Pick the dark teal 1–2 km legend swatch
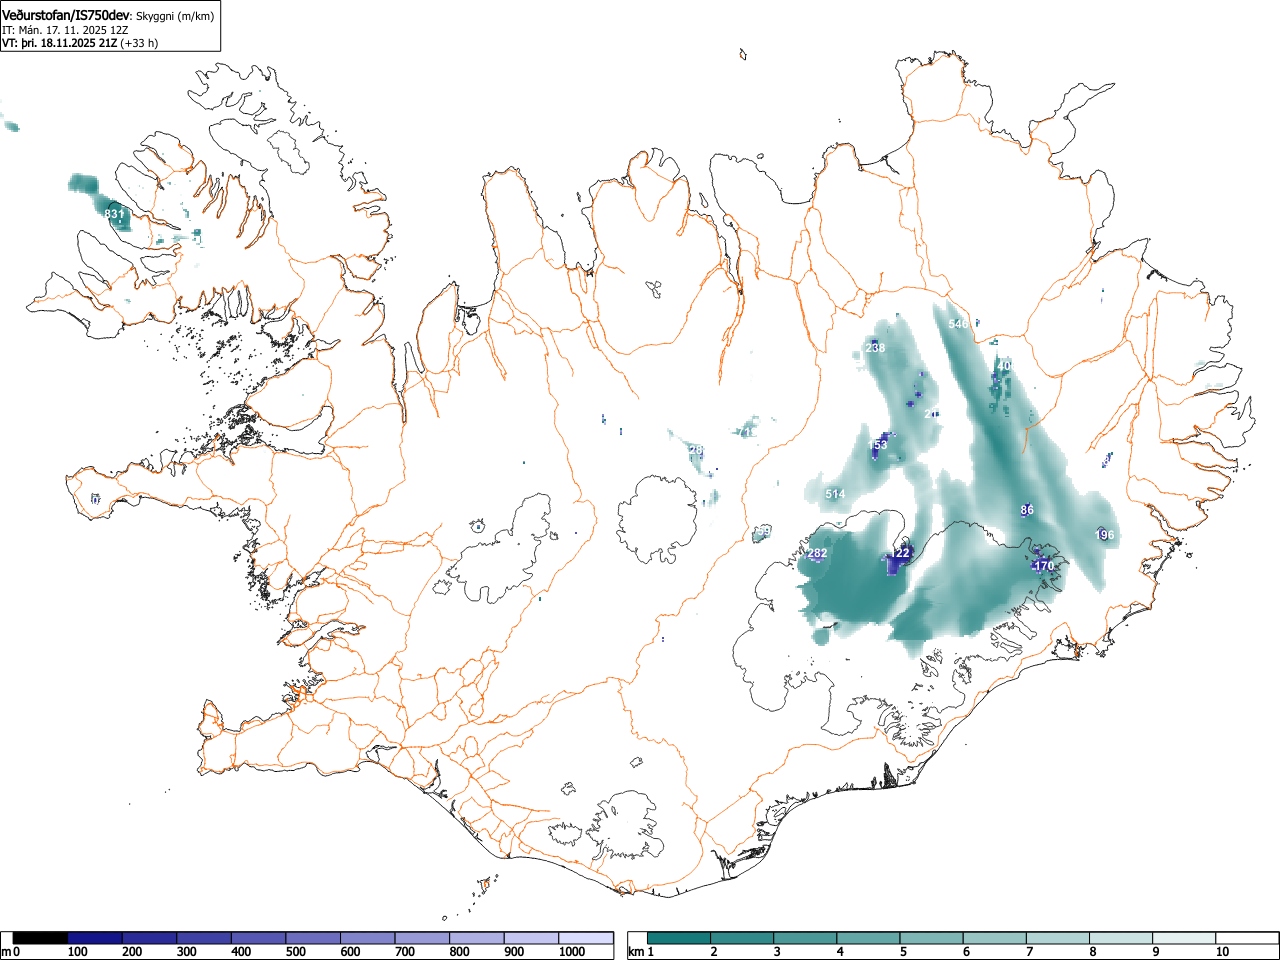1280x960 pixels. coord(679,938)
